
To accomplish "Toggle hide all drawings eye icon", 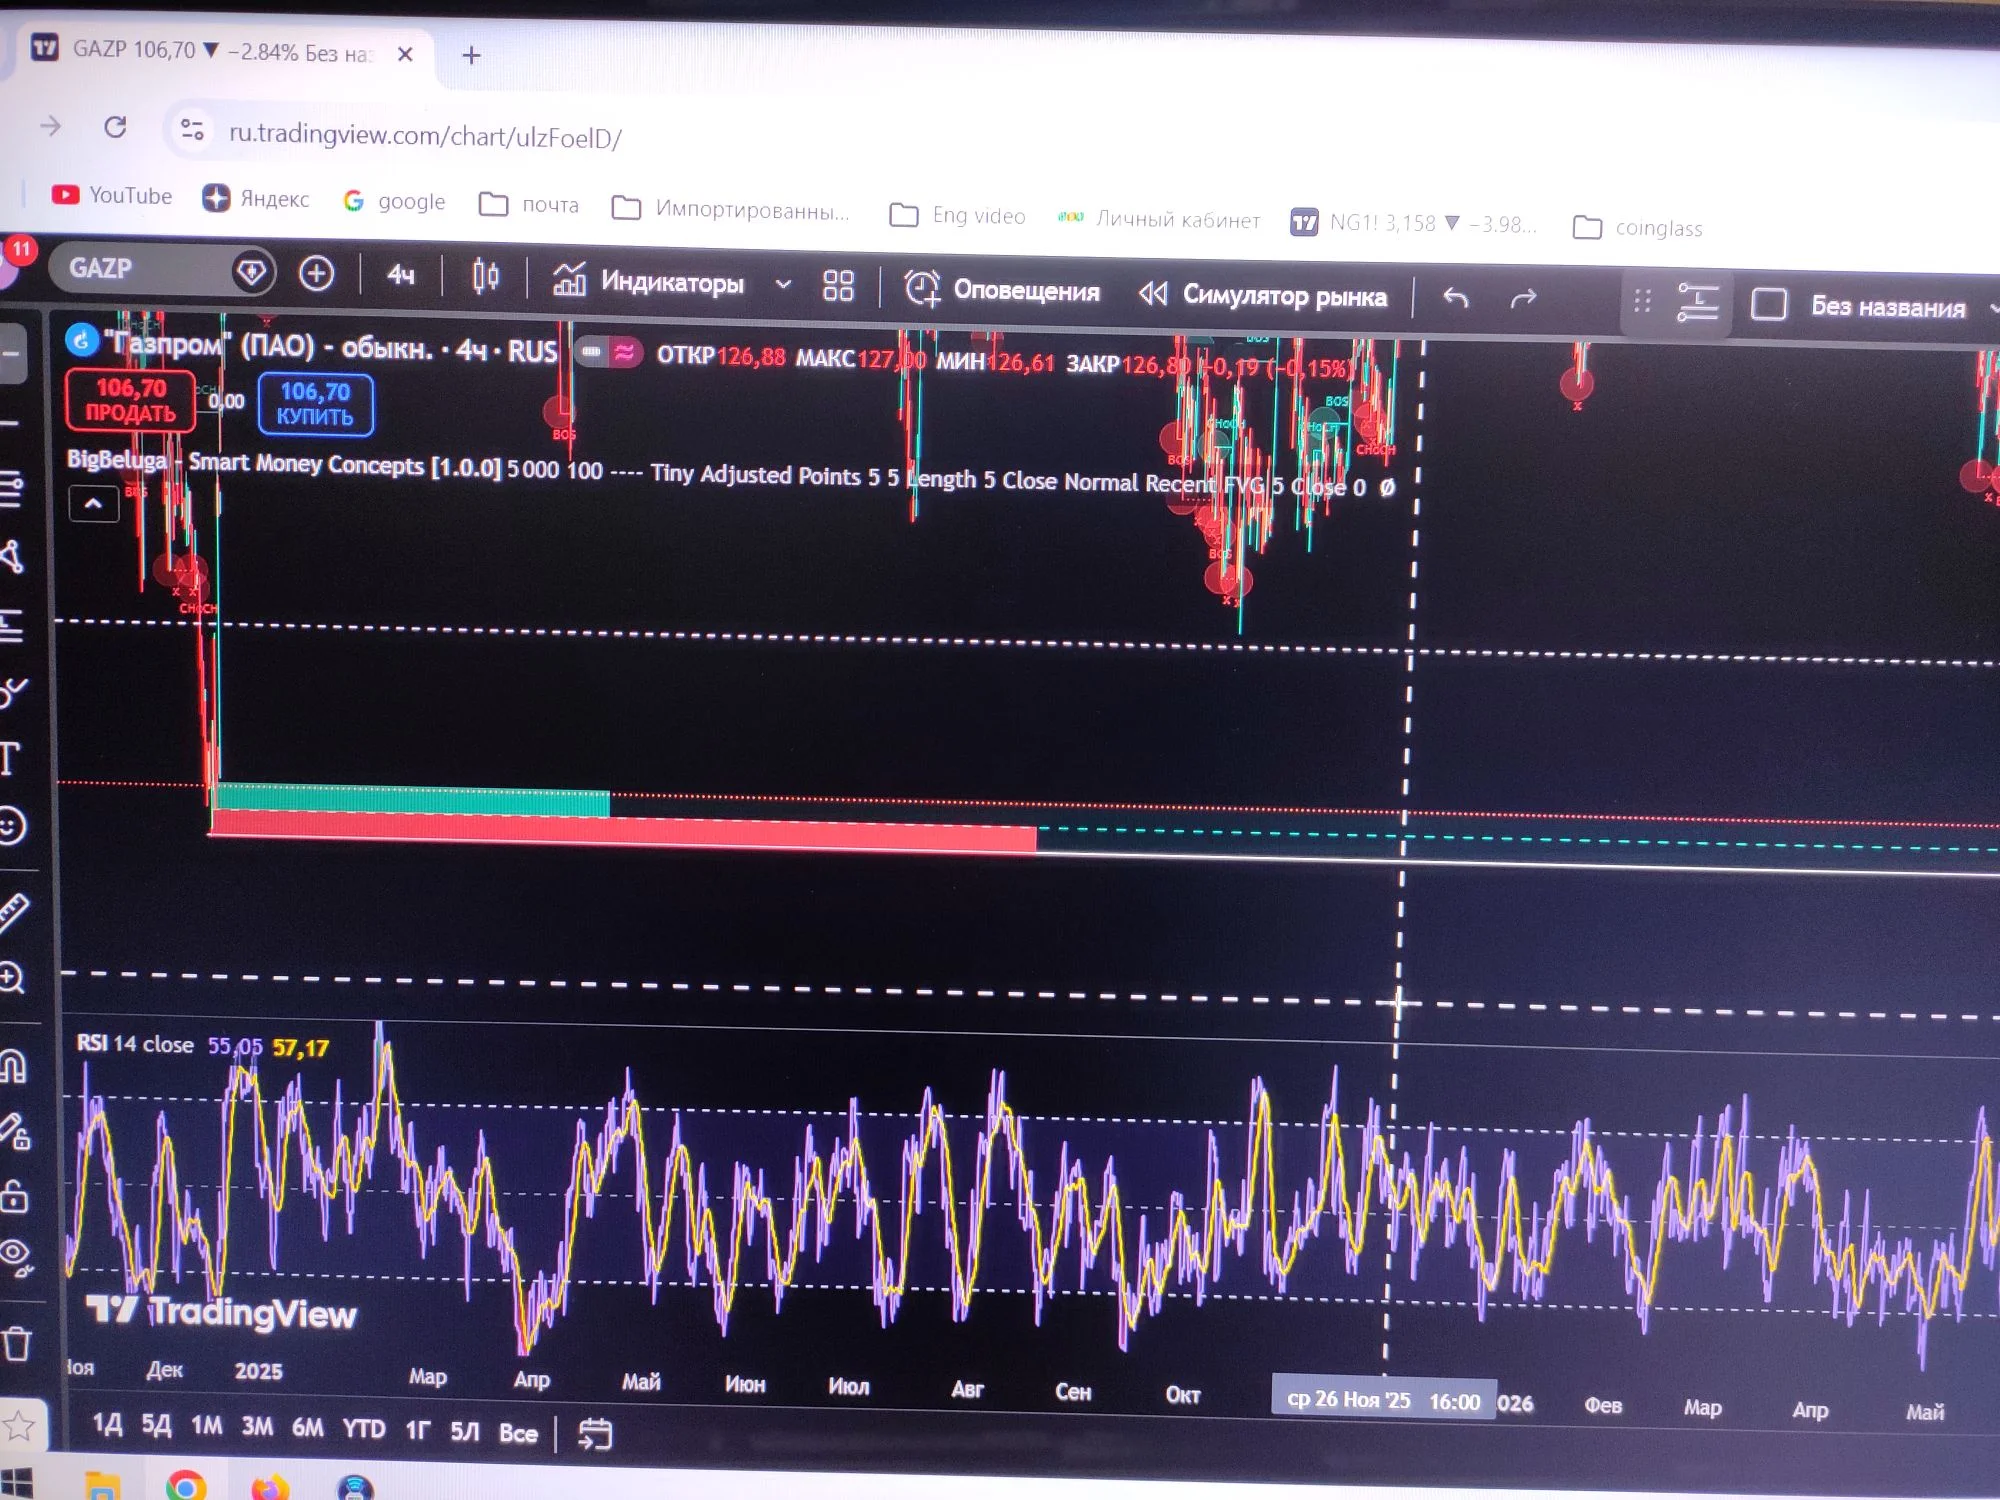I will (15, 1256).
